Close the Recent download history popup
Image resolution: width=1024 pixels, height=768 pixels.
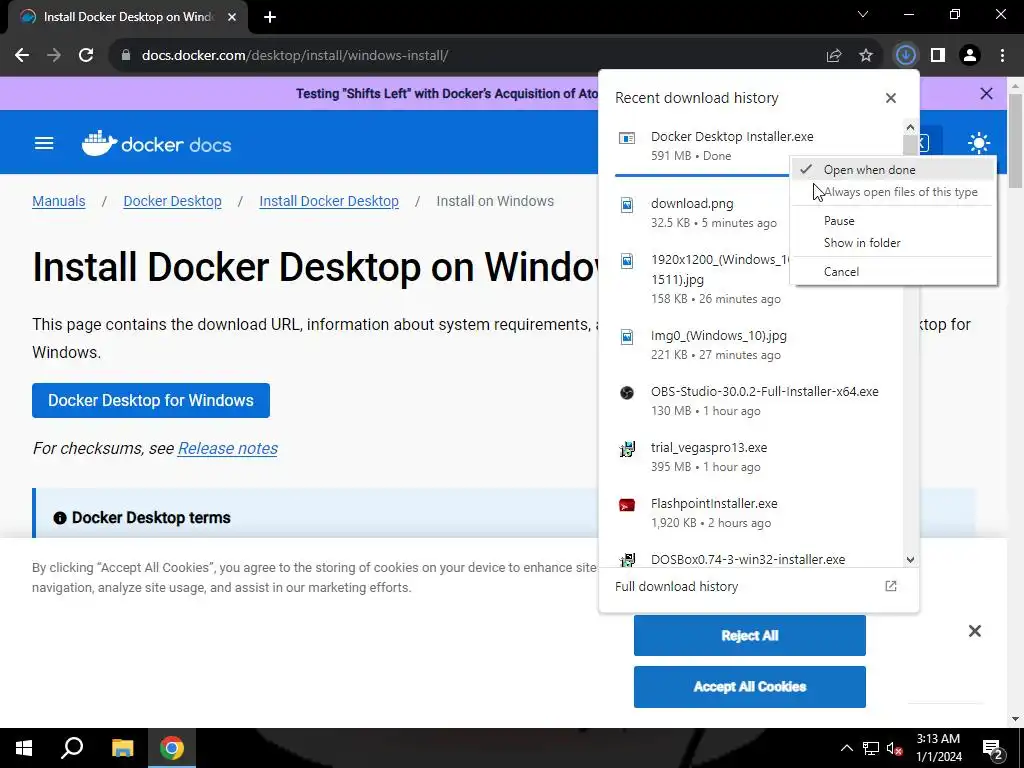[x=891, y=98]
